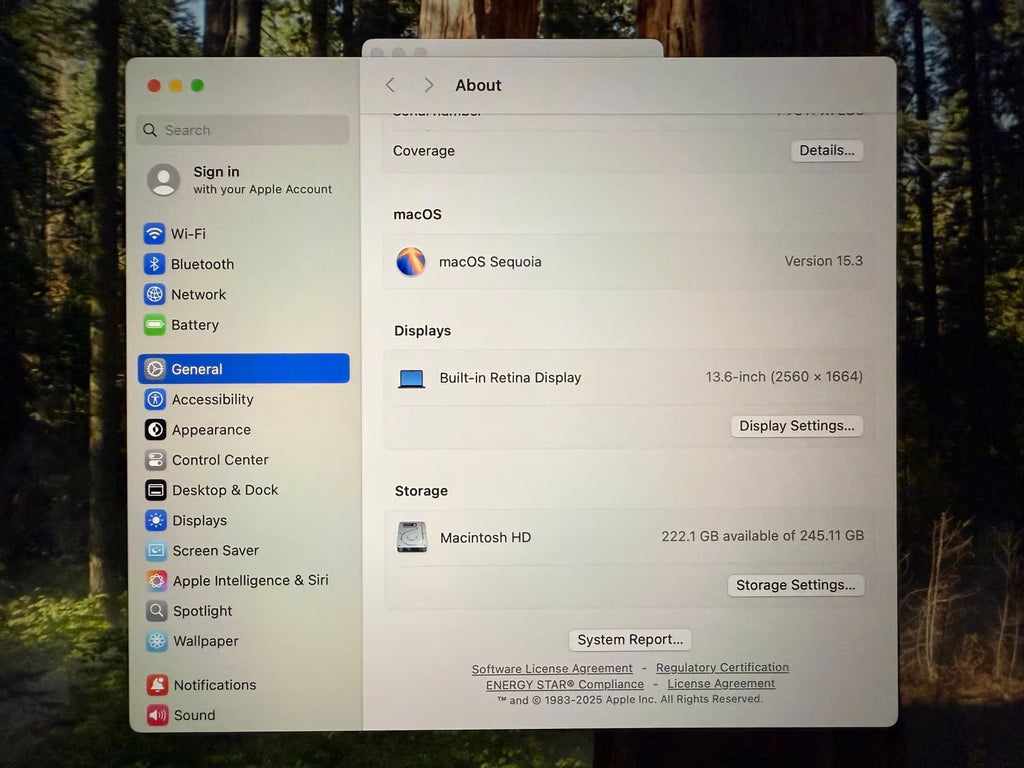Image resolution: width=1024 pixels, height=768 pixels.
Task: Select the Battery icon in the sidebar
Action: click(154, 324)
